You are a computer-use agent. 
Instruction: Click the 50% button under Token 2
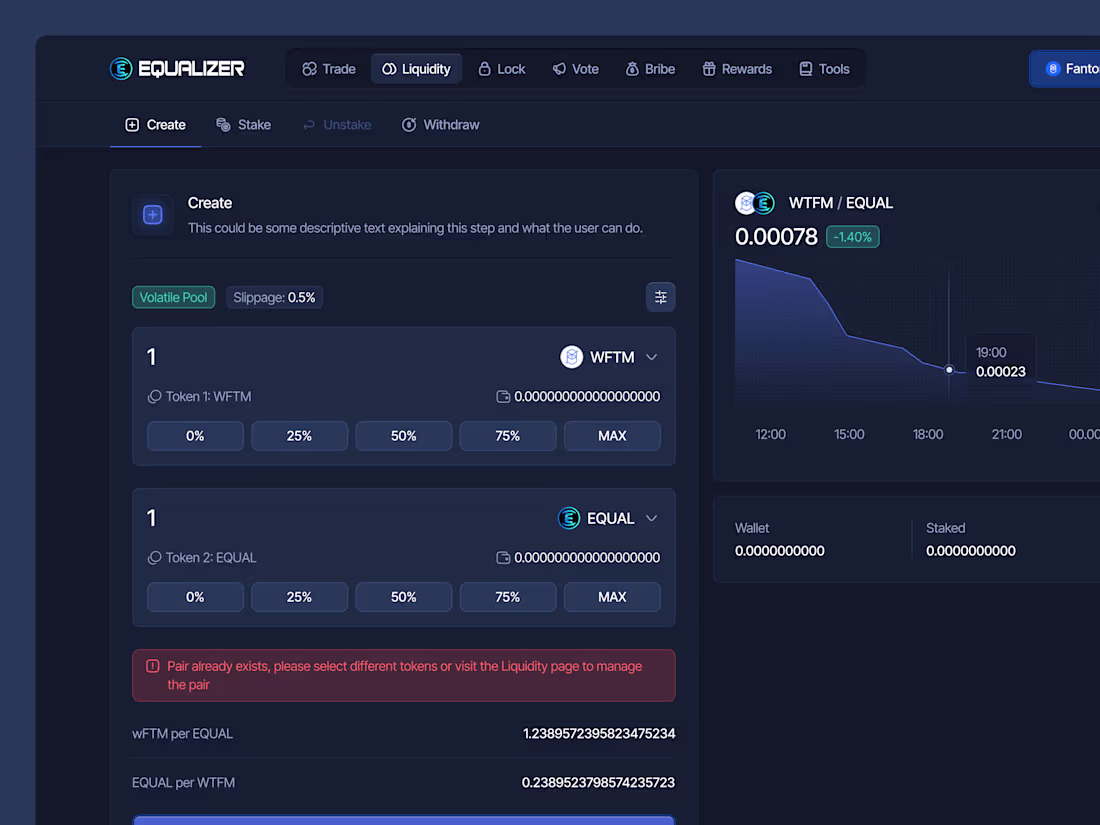[x=403, y=596]
